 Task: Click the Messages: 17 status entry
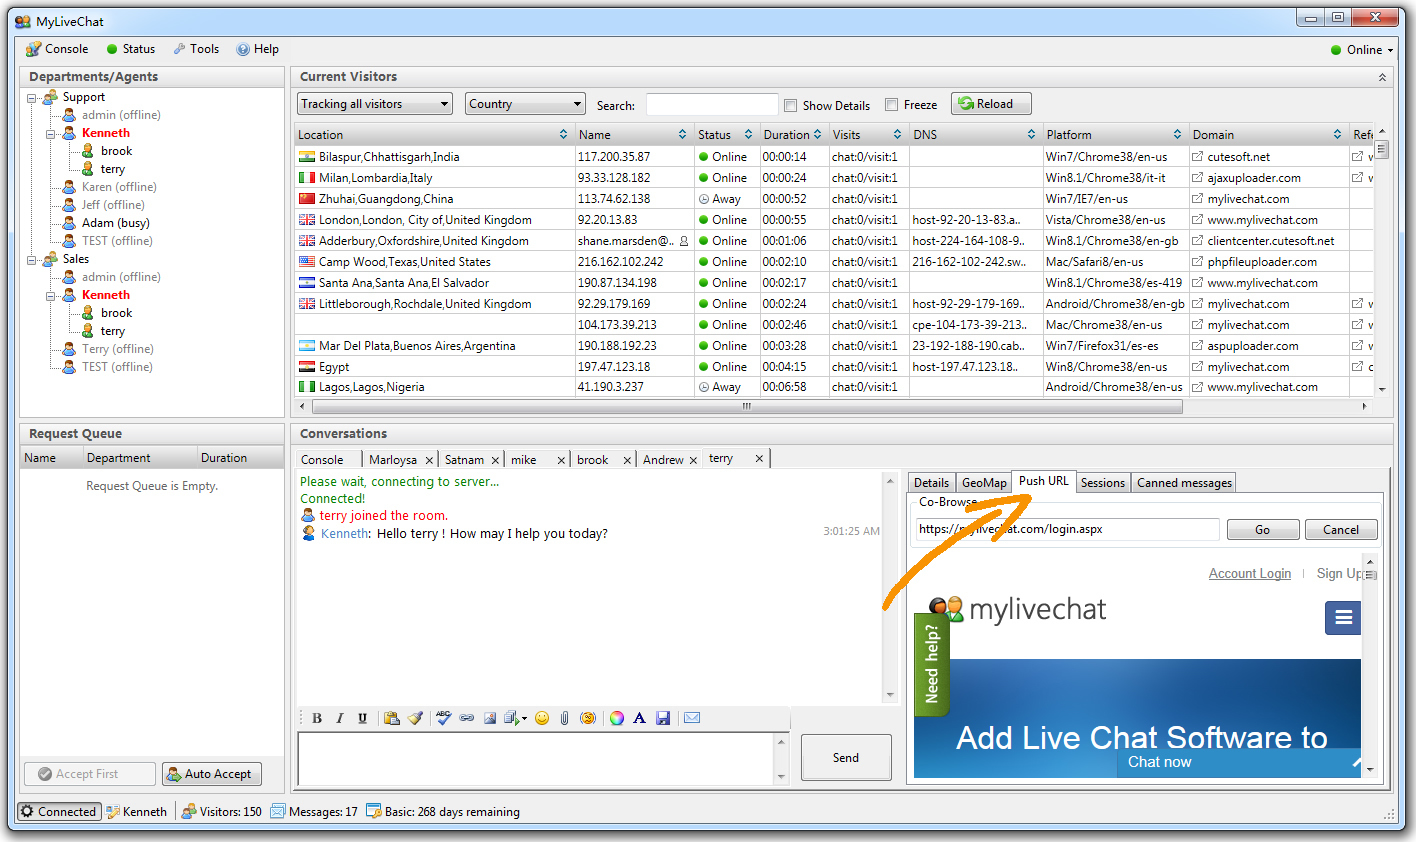[x=314, y=812]
